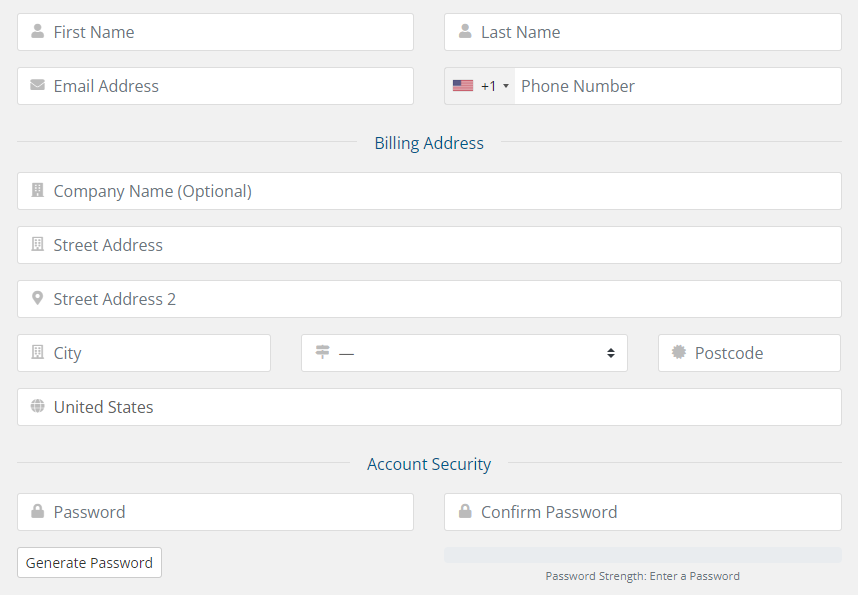This screenshot has width=858, height=595.
Task: Click the building icon beside Company Name
Action: pos(38,191)
